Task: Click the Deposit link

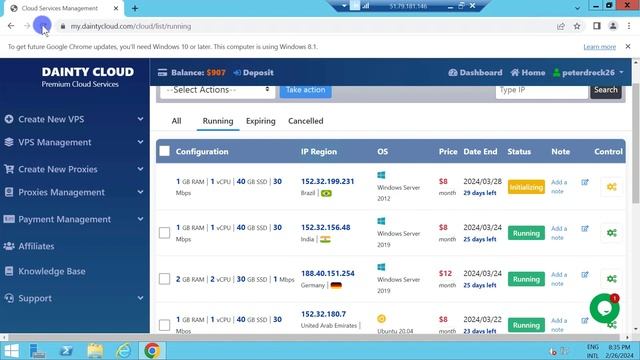Action: 253,73
